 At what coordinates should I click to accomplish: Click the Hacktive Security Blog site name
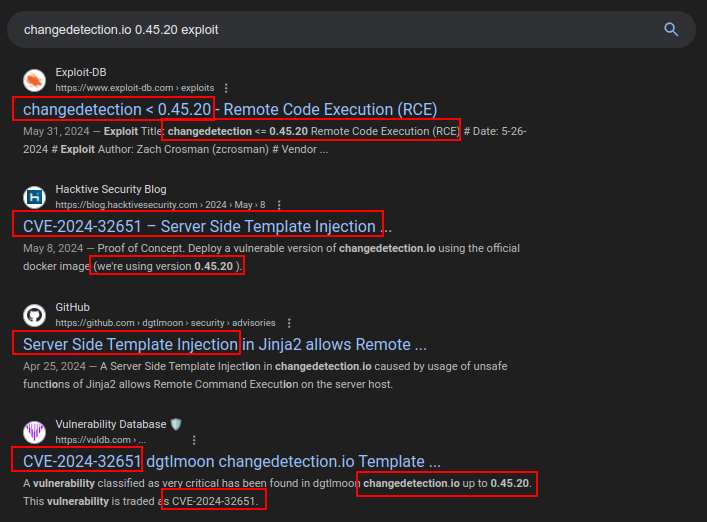[111, 189]
